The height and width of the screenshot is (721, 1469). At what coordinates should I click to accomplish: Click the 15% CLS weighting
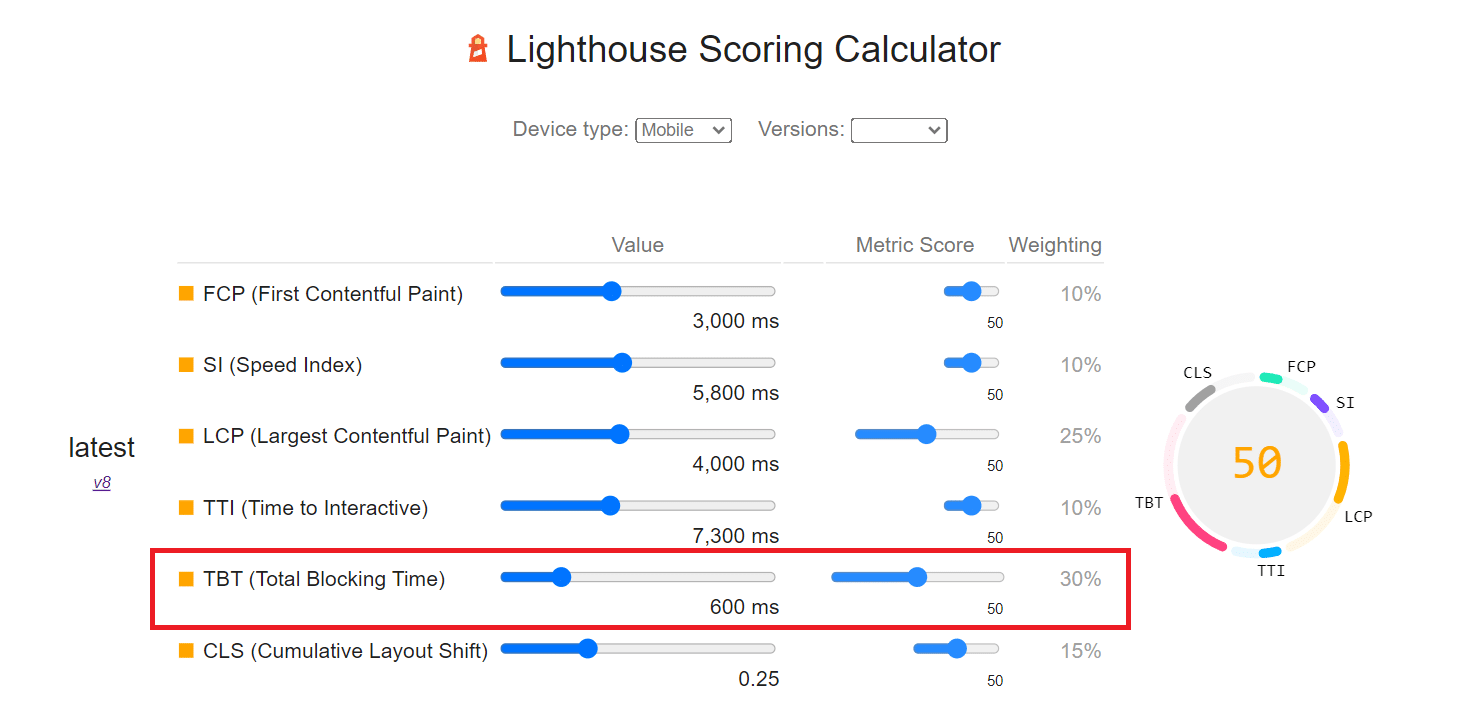pyautogui.click(x=1081, y=651)
